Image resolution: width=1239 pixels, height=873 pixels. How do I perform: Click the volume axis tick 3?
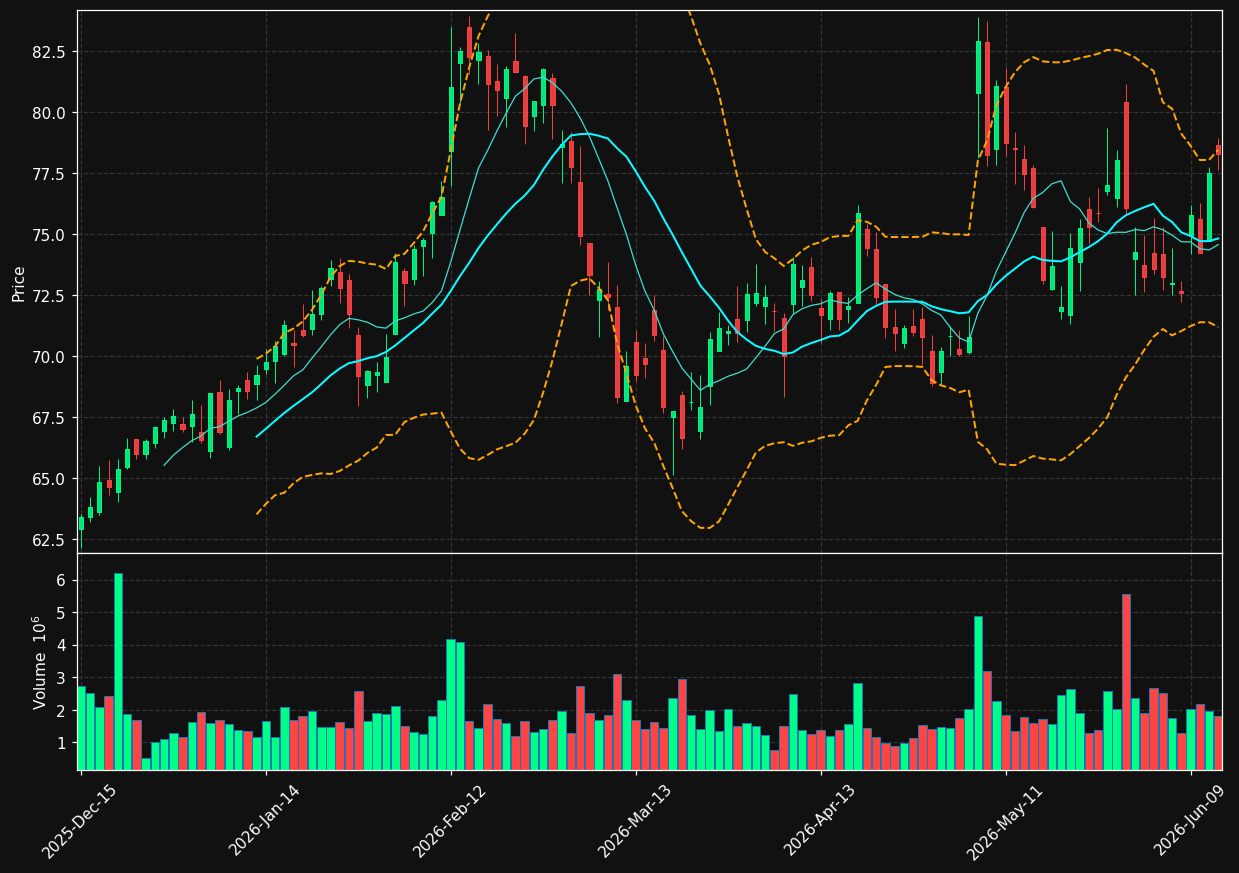click(61, 678)
